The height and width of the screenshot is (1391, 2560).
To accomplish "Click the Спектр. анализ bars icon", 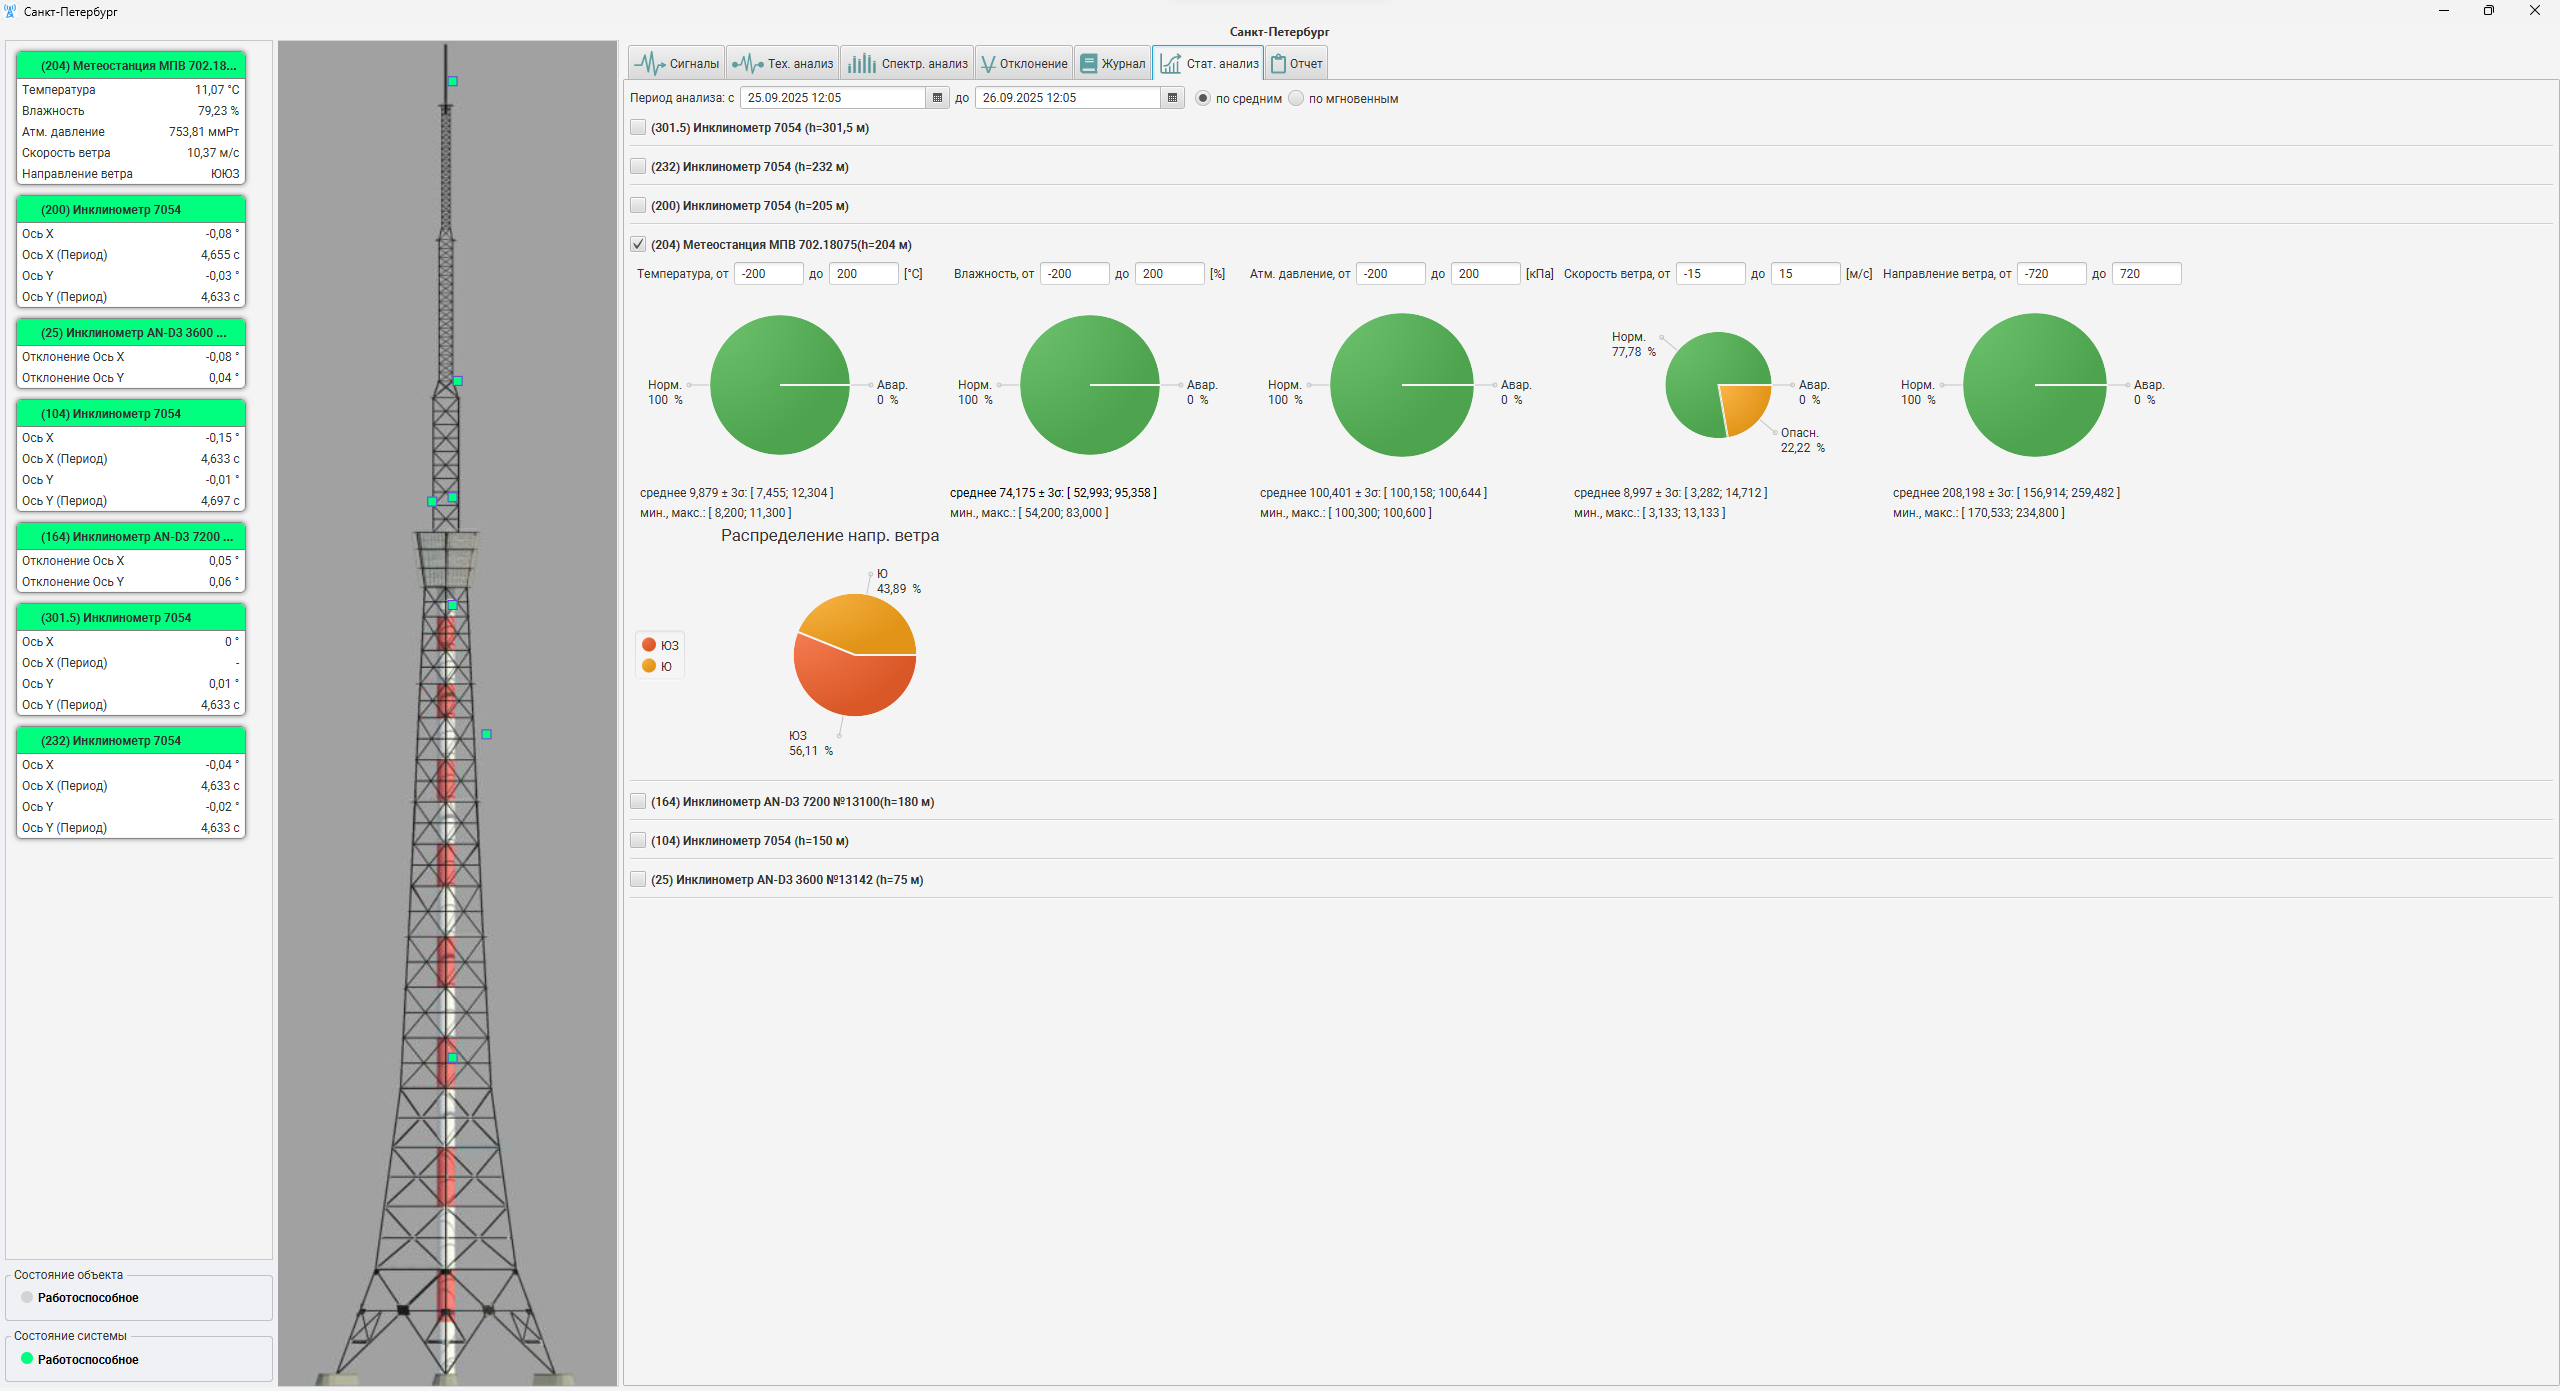I will click(x=861, y=64).
